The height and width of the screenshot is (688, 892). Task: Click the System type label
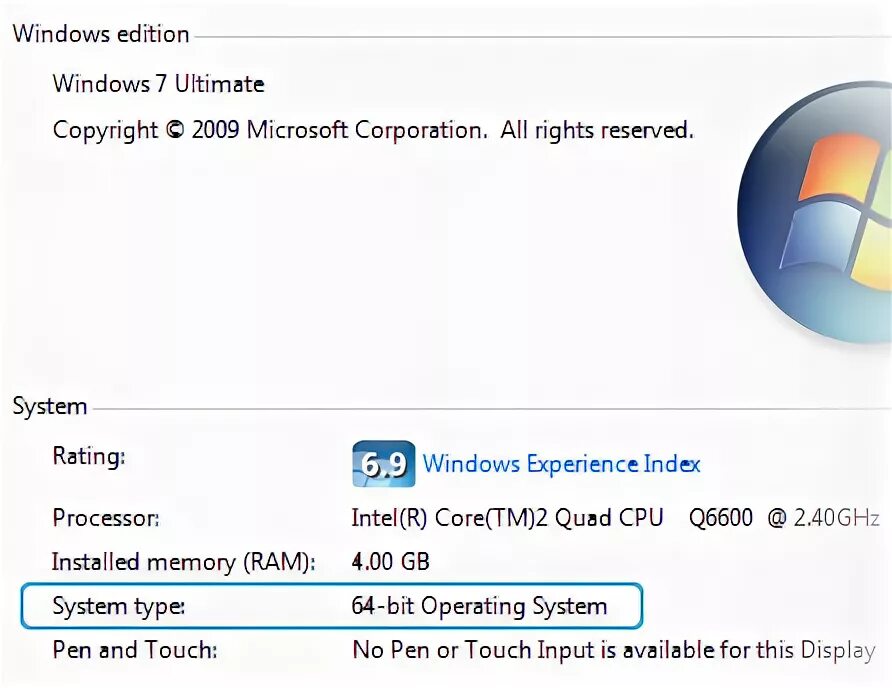[x=119, y=606]
